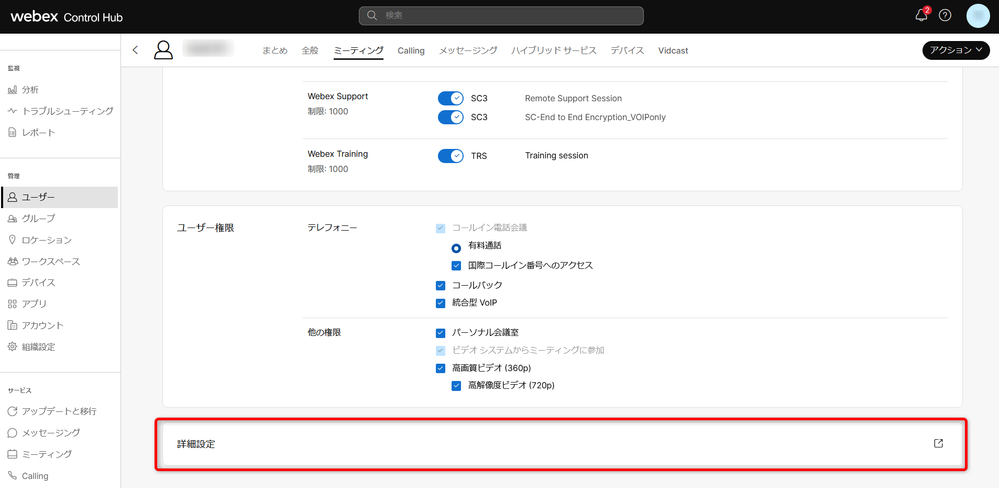Open ロケーション in the sidebar
Image resolution: width=999 pixels, height=488 pixels.
[40, 240]
